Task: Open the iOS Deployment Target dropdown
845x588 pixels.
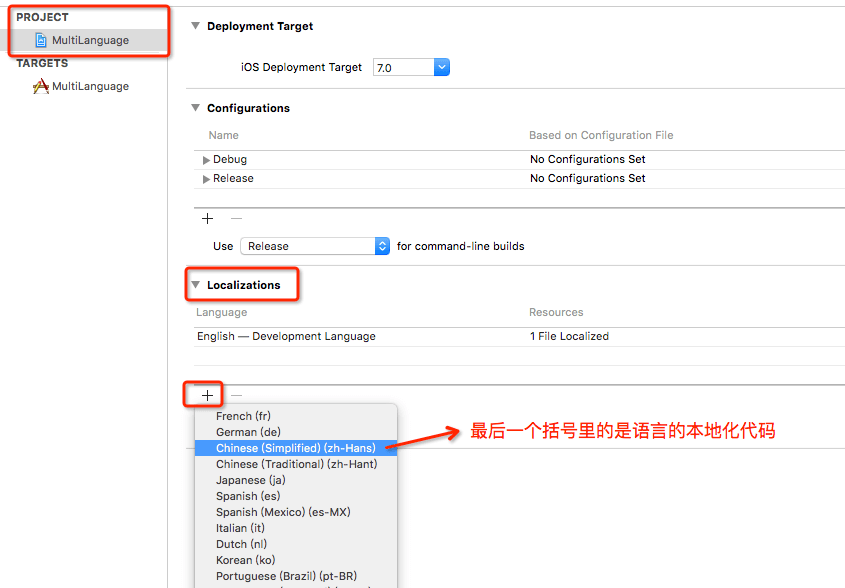Action: [441, 67]
